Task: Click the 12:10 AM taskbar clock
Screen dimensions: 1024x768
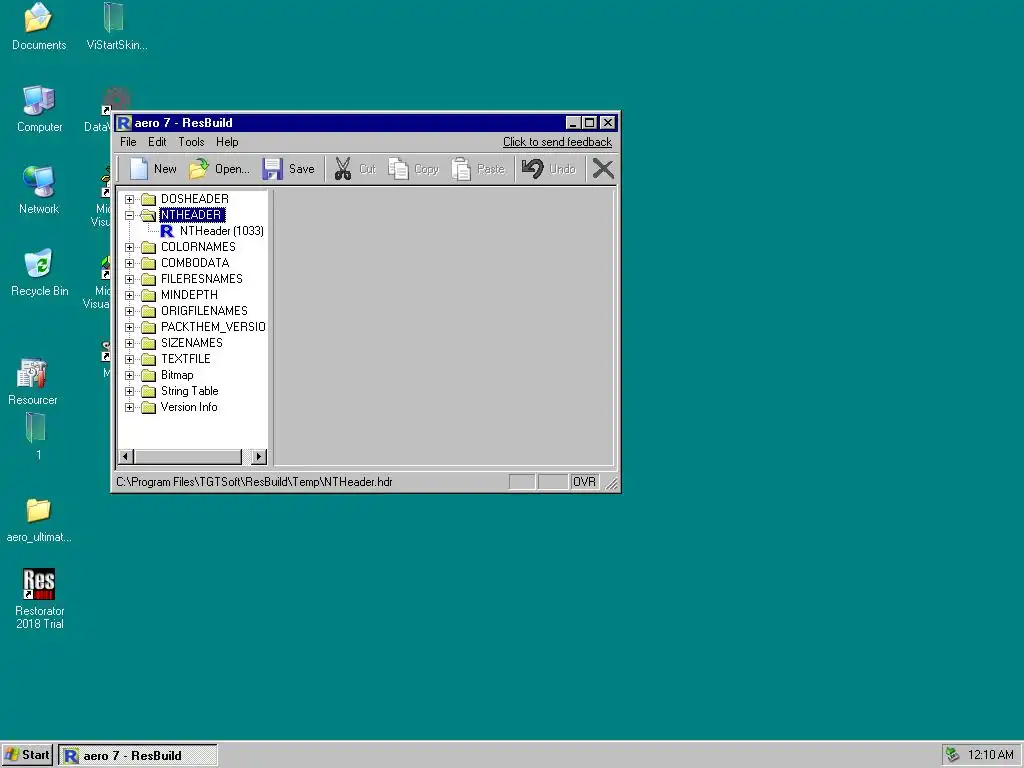Action: tap(991, 755)
